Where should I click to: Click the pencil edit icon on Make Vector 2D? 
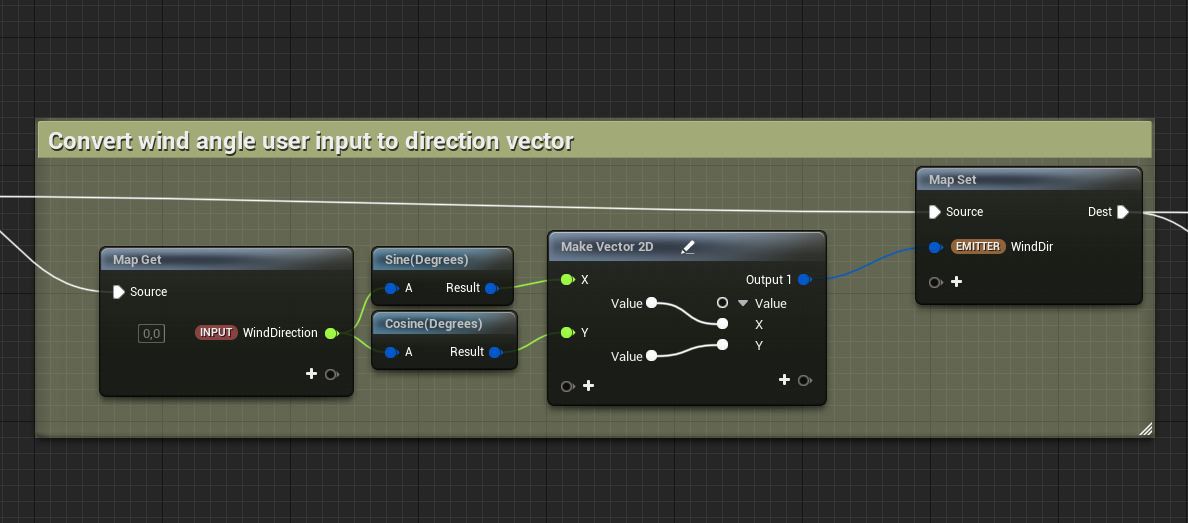687,247
